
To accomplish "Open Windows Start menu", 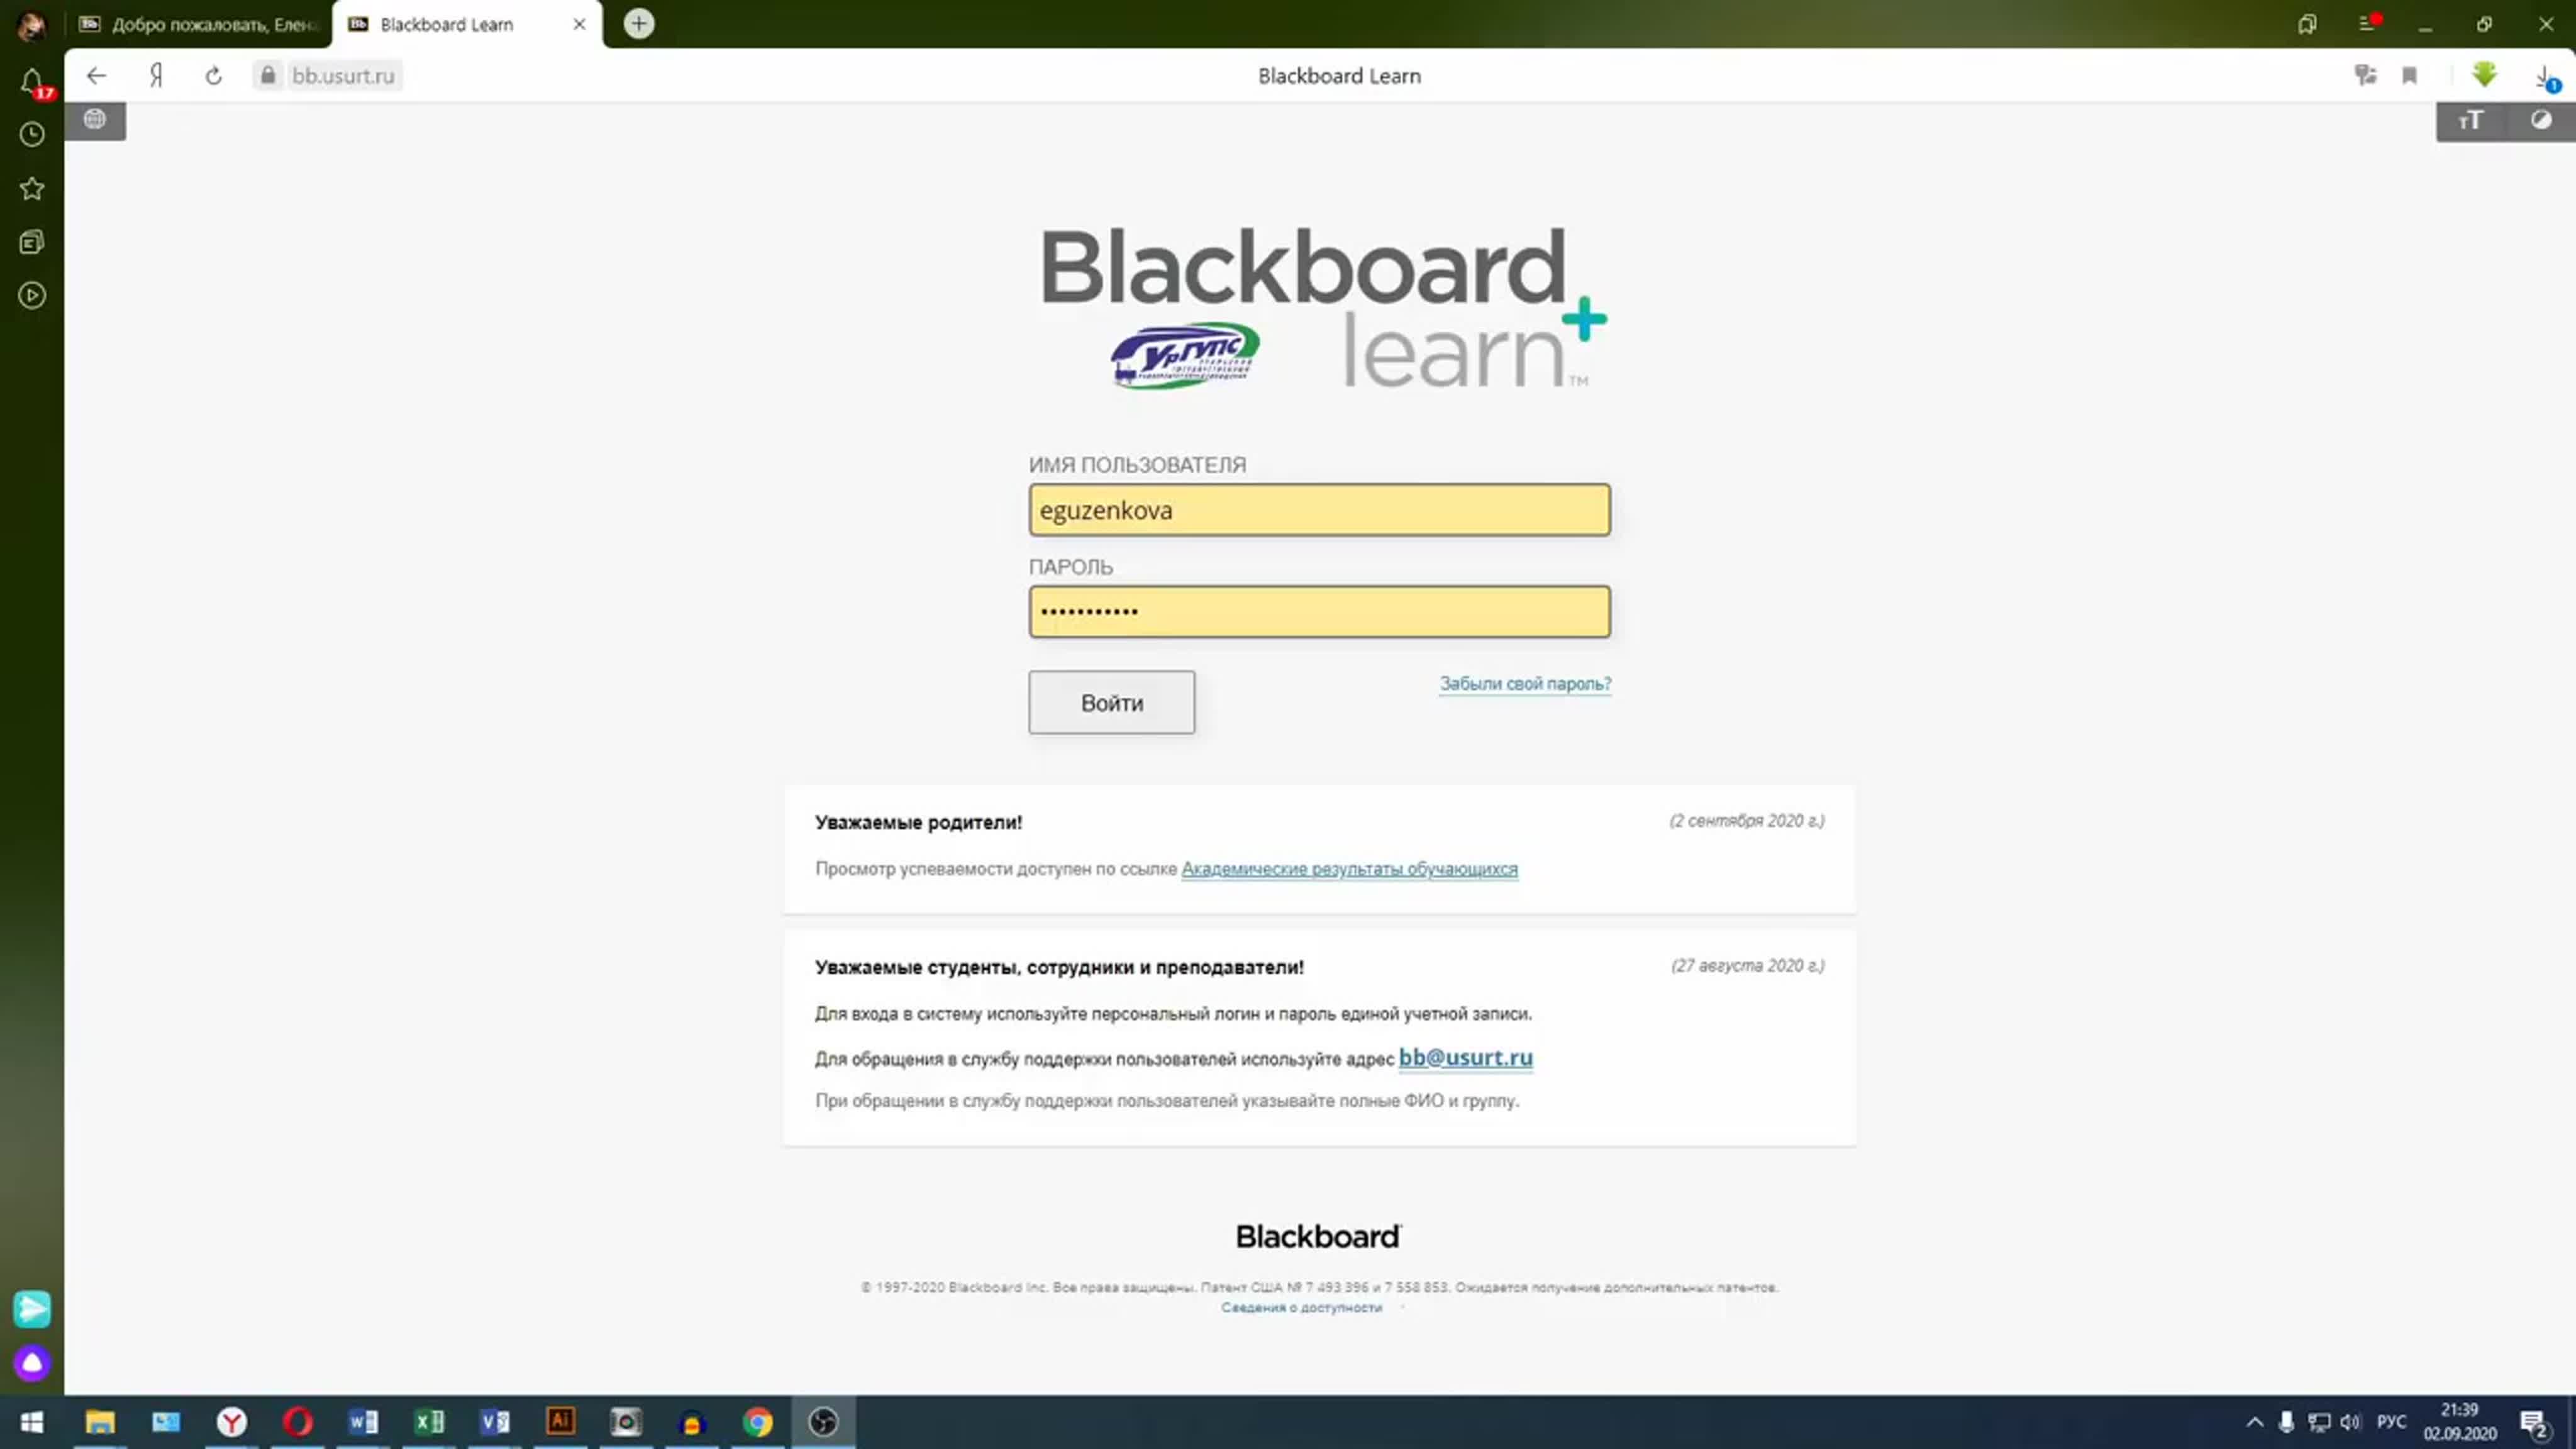I will point(31,1421).
